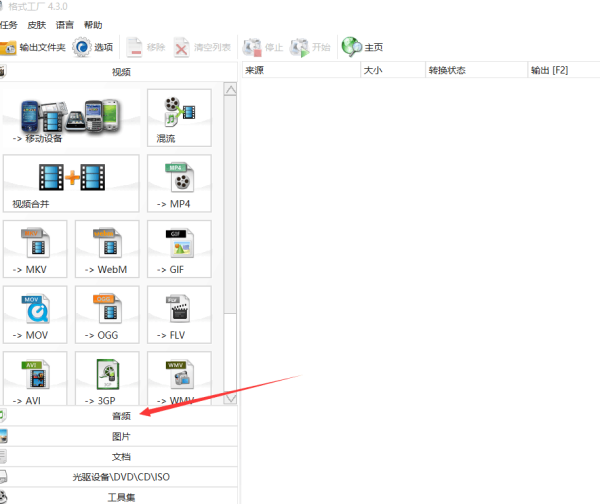Open the 语言 language menu
600x504 pixels.
coord(64,24)
